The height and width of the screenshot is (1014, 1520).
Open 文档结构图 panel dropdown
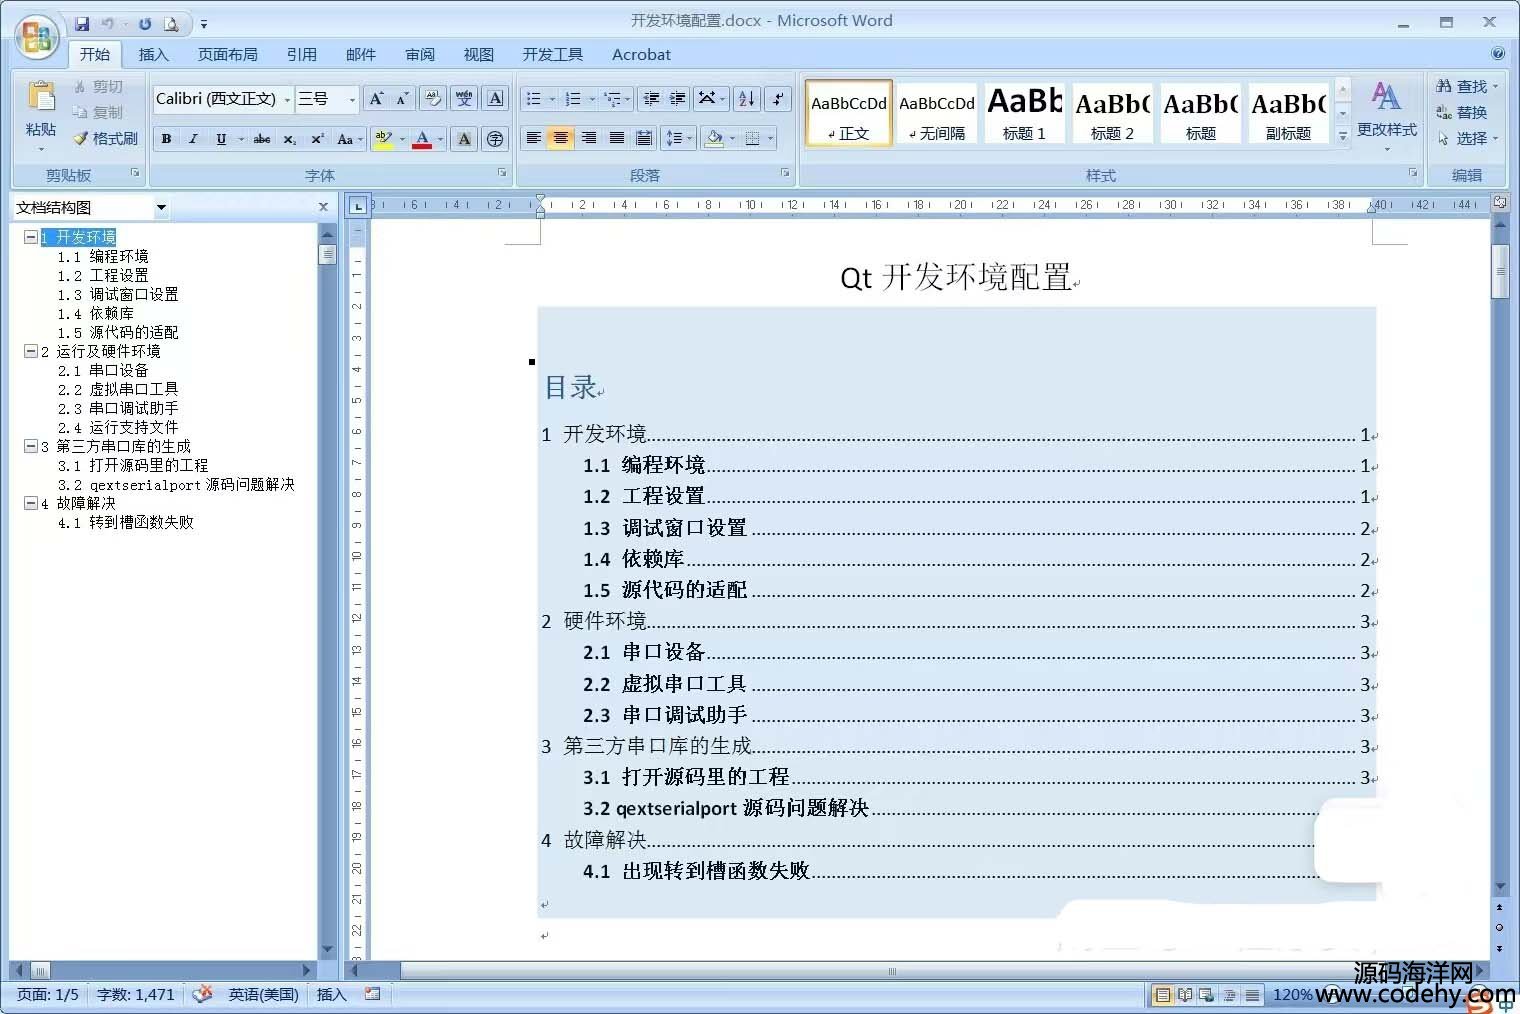(161, 207)
